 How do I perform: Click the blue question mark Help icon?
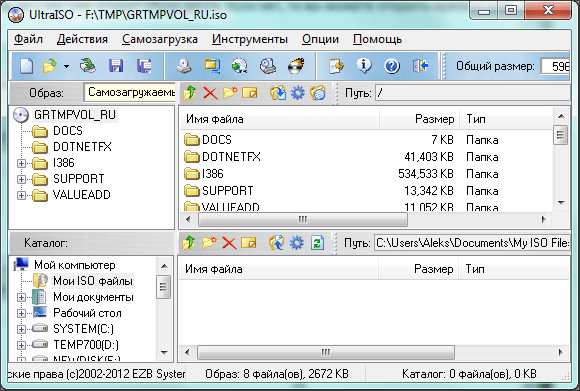click(392, 66)
